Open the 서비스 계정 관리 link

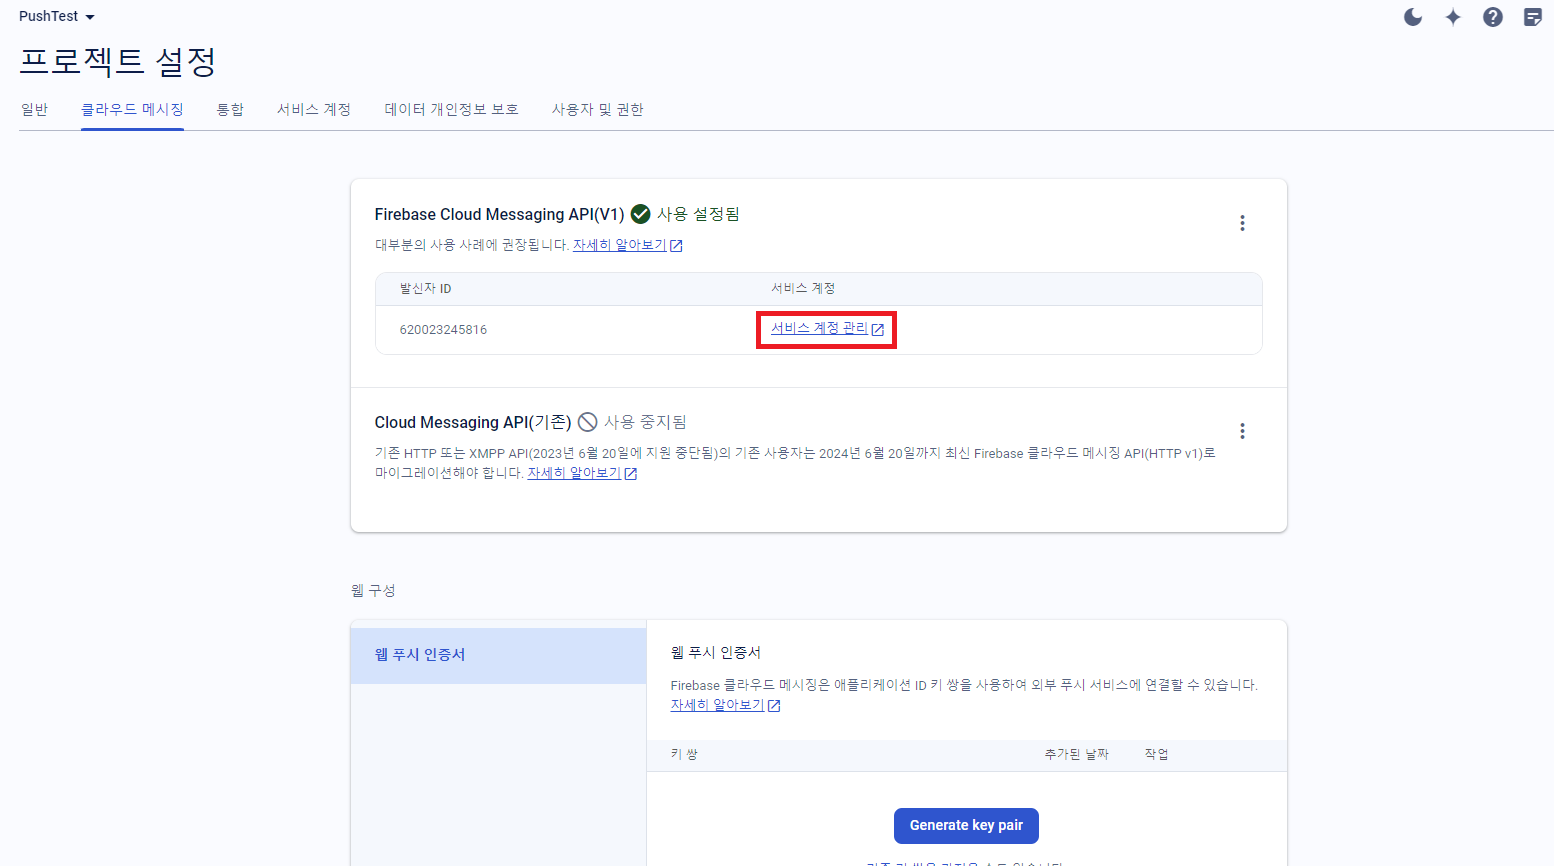(819, 328)
